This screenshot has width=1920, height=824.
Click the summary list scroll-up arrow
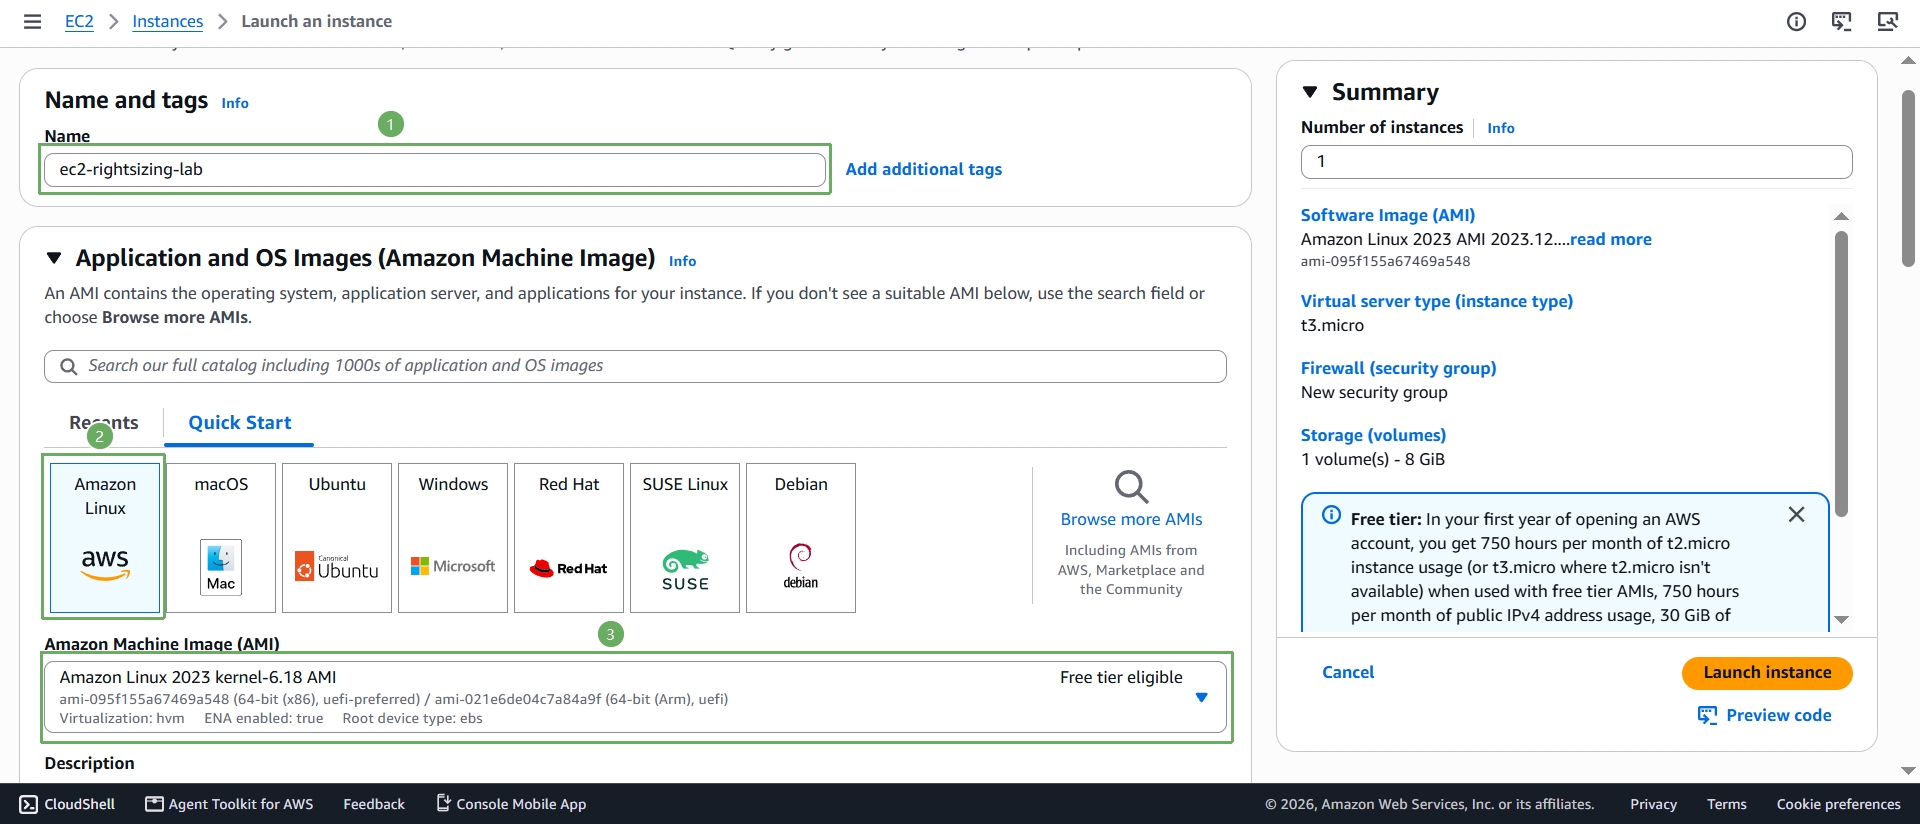(x=1841, y=216)
